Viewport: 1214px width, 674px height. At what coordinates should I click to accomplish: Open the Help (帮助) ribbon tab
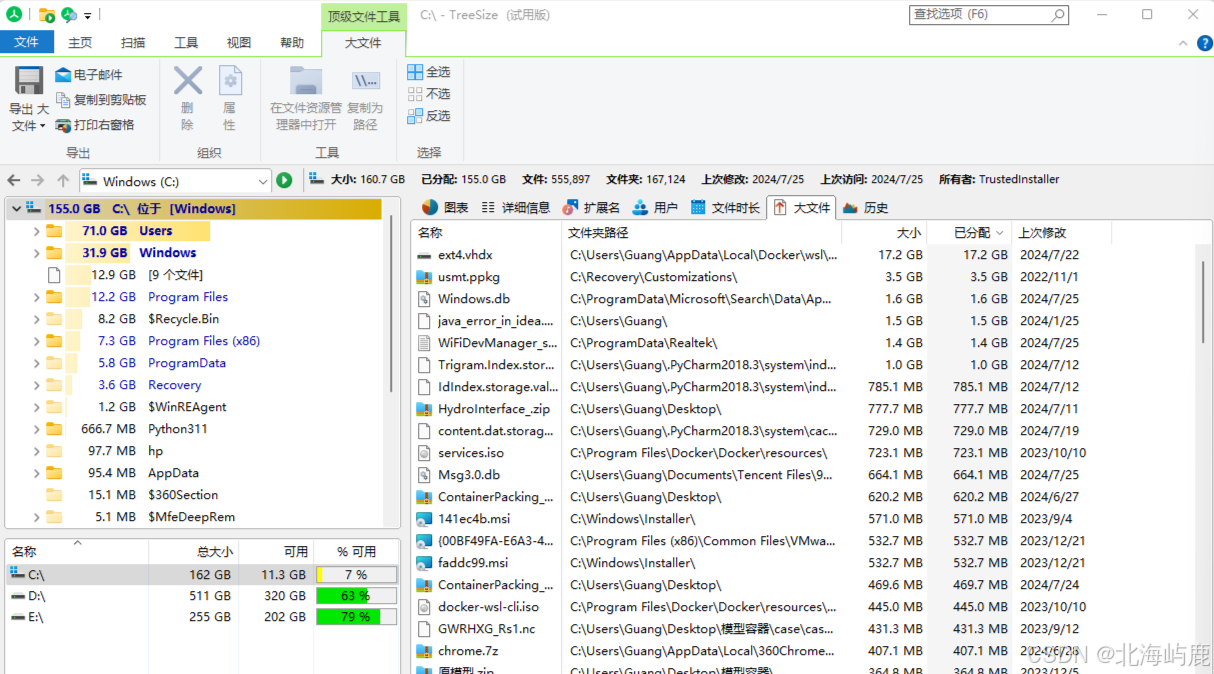pos(292,43)
